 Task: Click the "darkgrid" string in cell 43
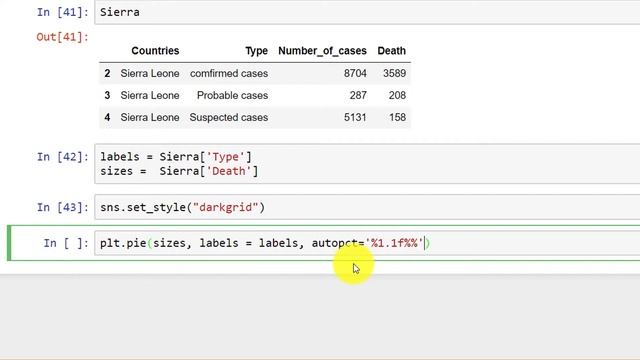[x=226, y=207]
